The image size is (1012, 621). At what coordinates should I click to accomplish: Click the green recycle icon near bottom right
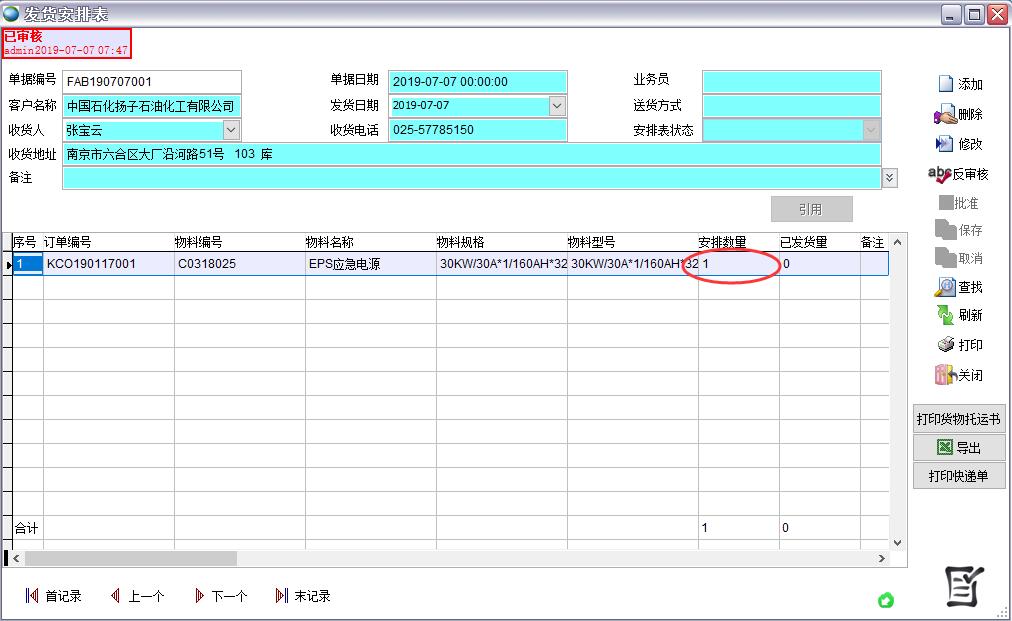point(886,600)
